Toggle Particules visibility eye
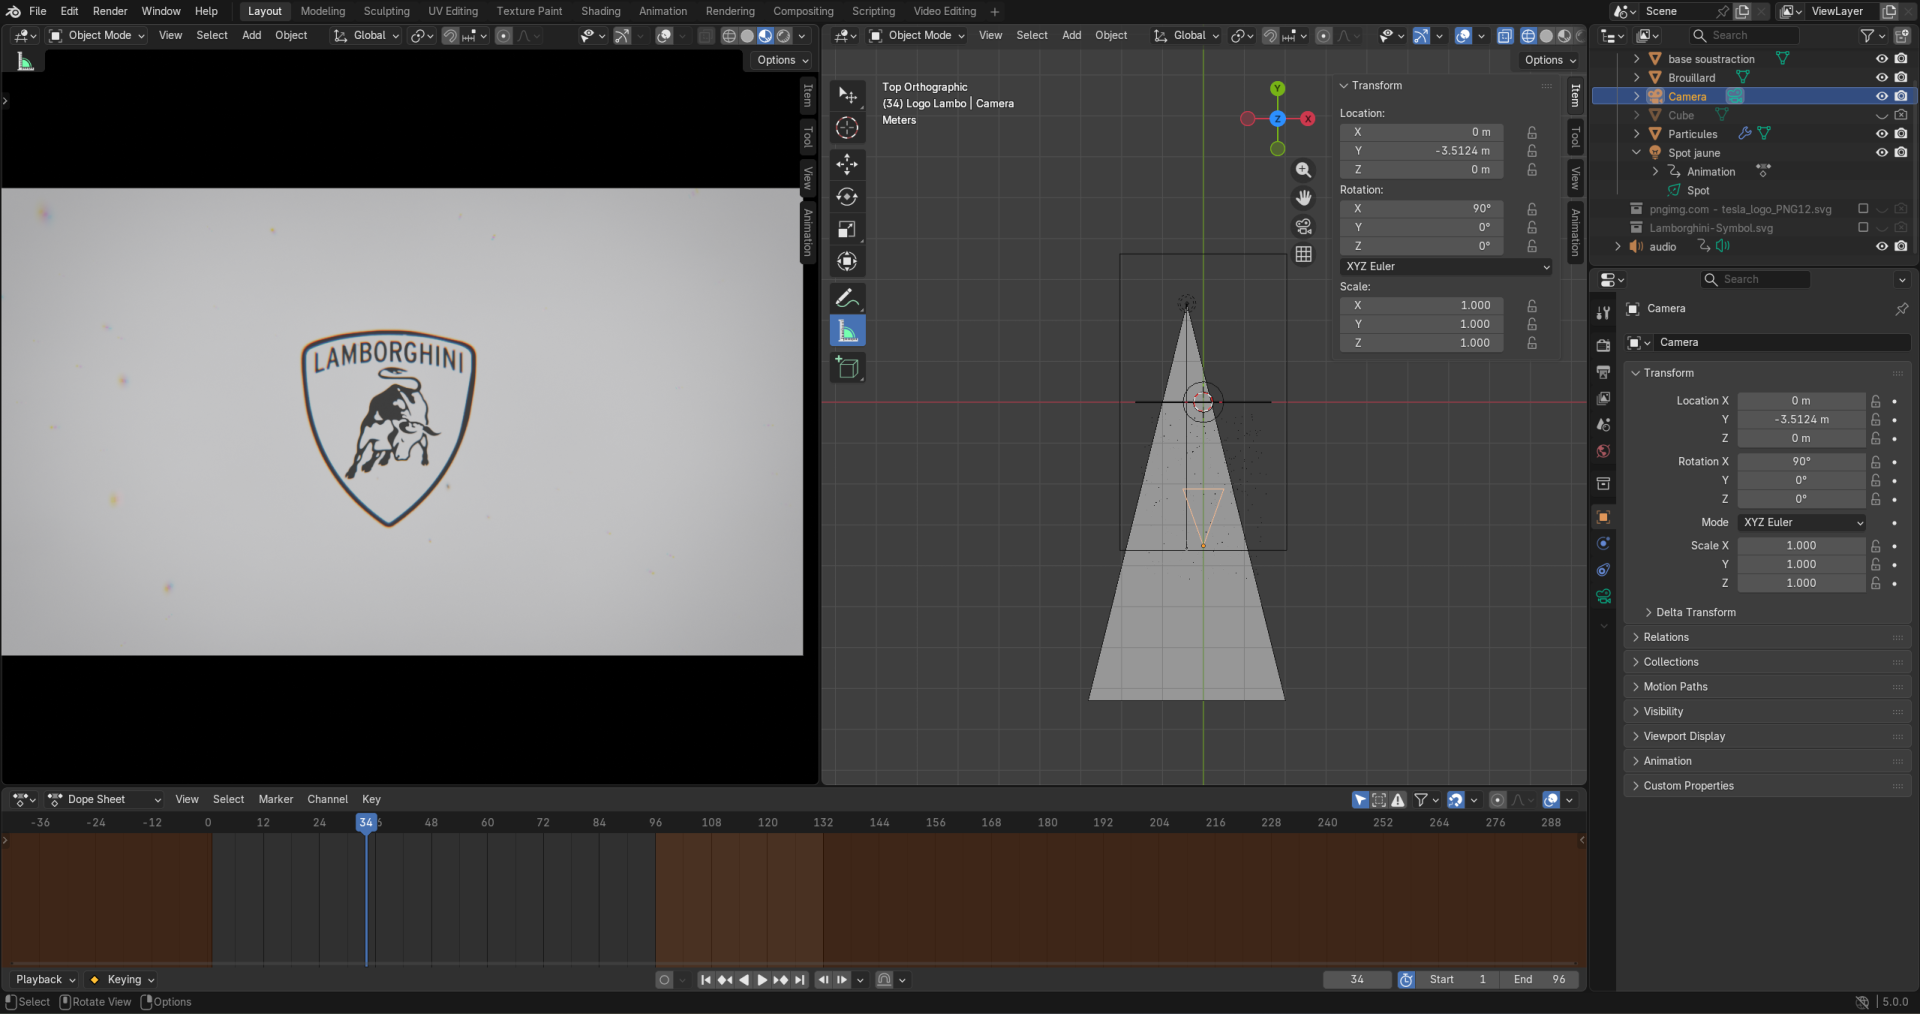Image resolution: width=1920 pixels, height=1014 pixels. pyautogui.click(x=1881, y=134)
